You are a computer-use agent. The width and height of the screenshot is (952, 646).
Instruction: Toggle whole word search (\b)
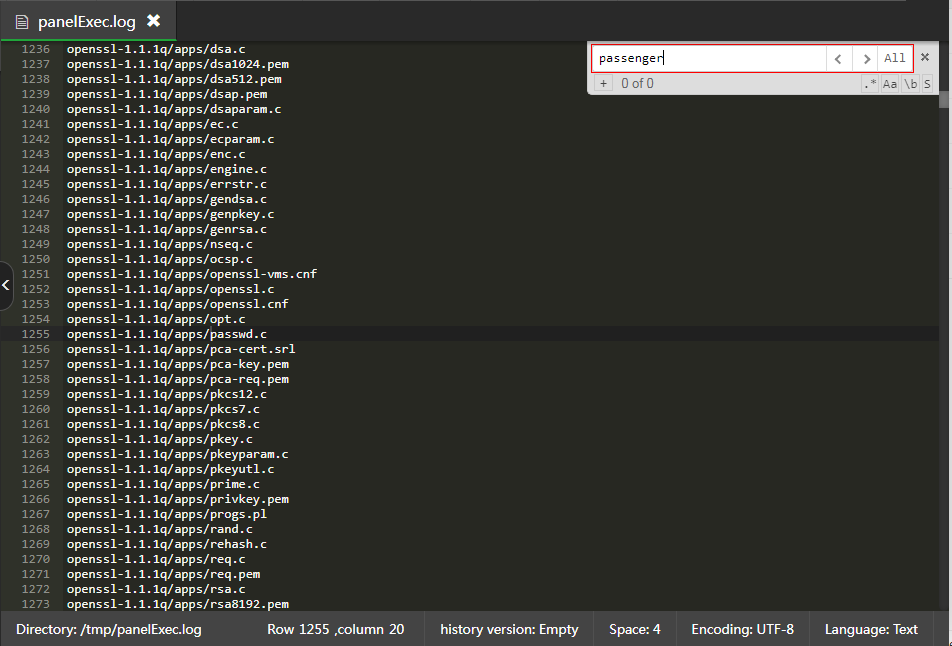[x=910, y=84]
